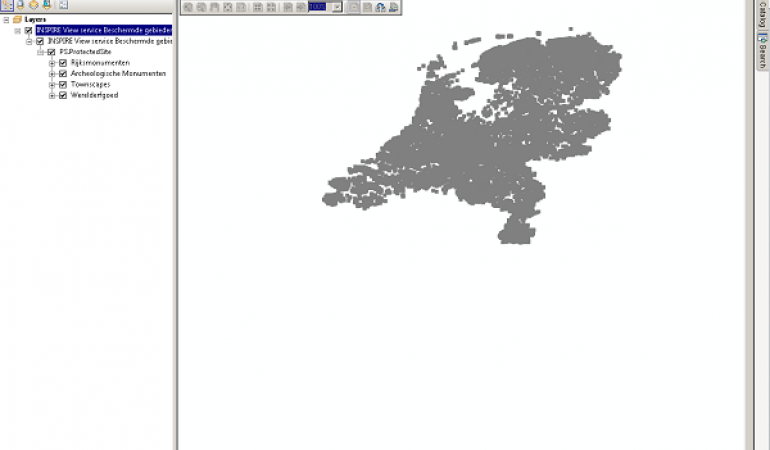Expand Townscapes legend

pyautogui.click(x=52, y=84)
